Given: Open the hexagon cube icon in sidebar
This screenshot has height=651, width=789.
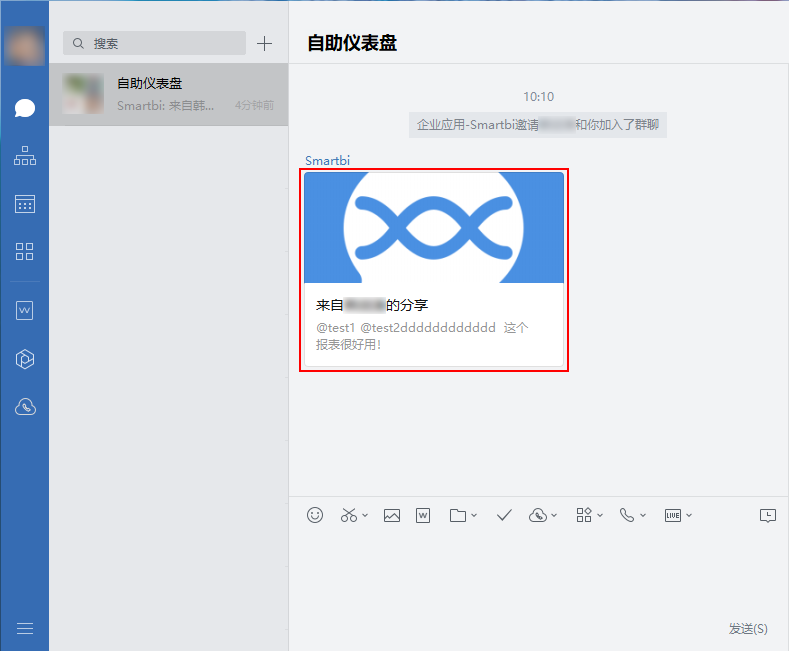Looking at the screenshot, I should coord(25,359).
